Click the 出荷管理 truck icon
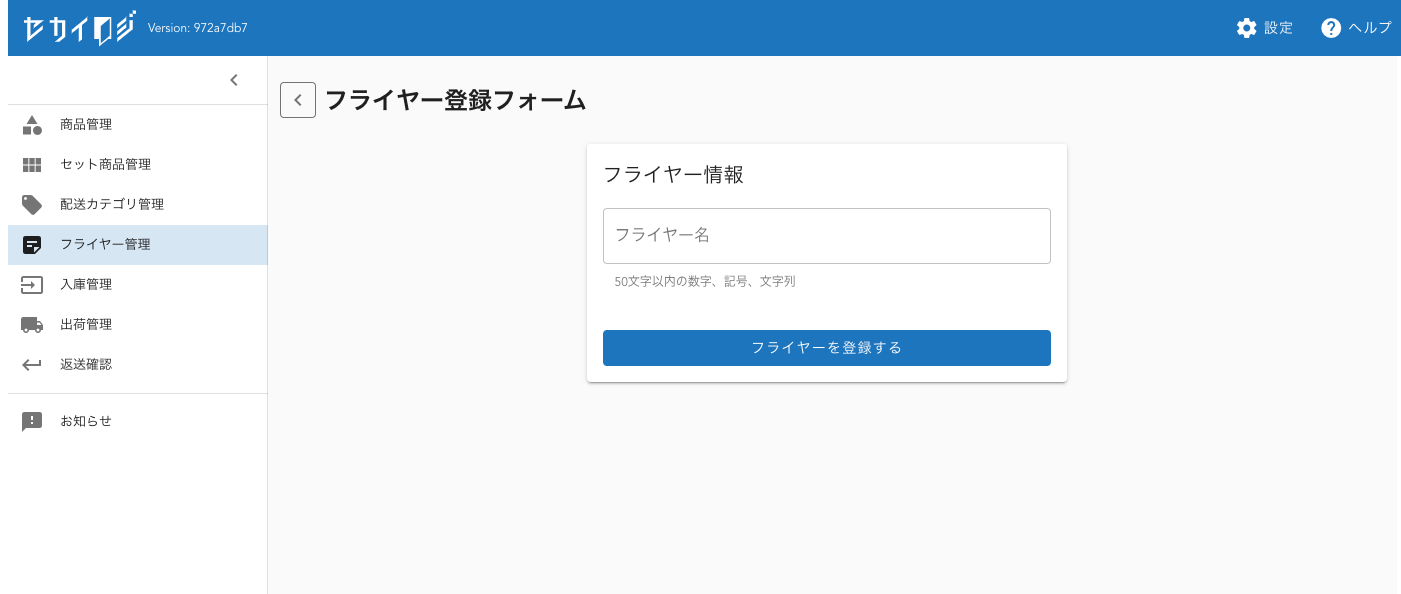 click(x=31, y=324)
